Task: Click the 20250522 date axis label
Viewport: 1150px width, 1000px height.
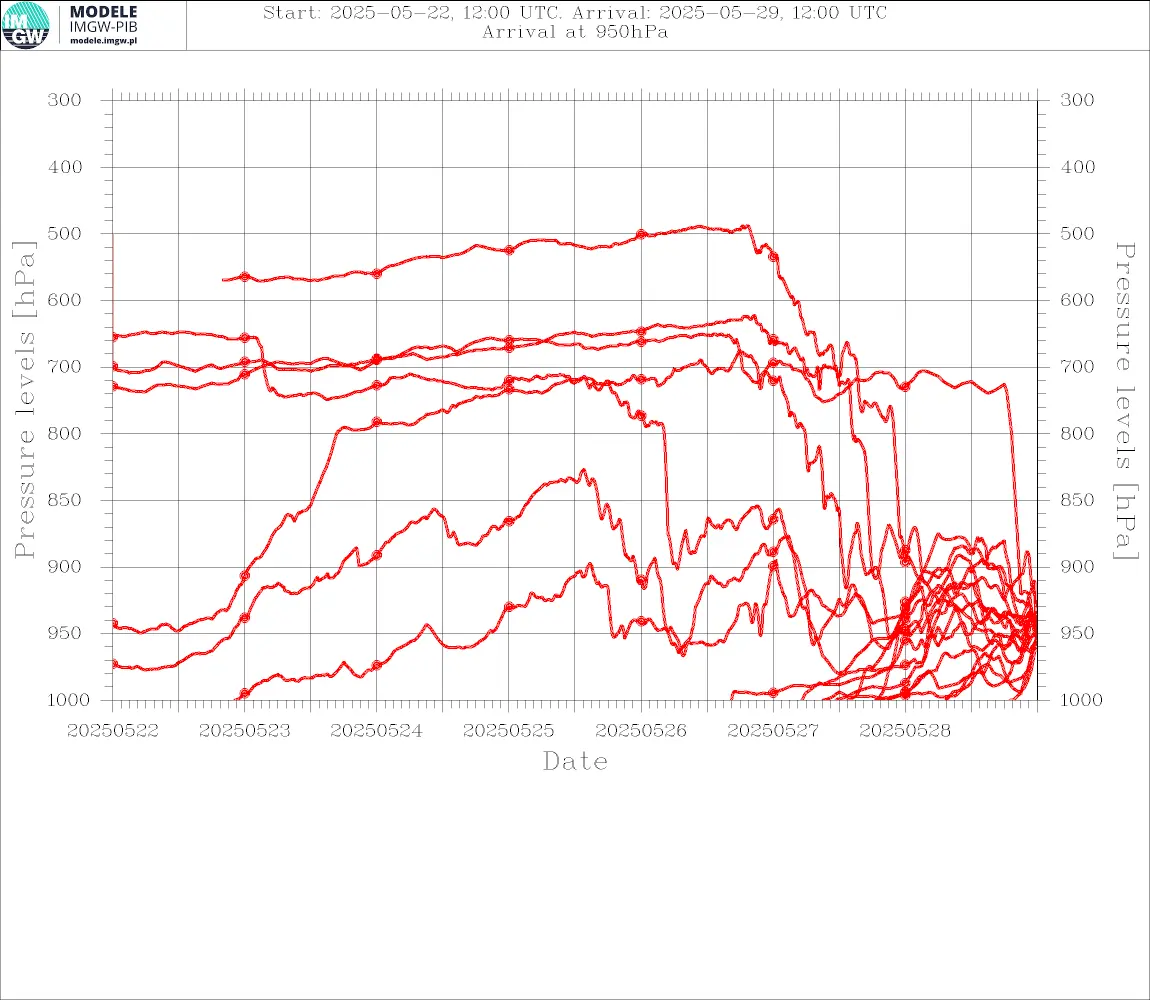Action: tap(113, 731)
